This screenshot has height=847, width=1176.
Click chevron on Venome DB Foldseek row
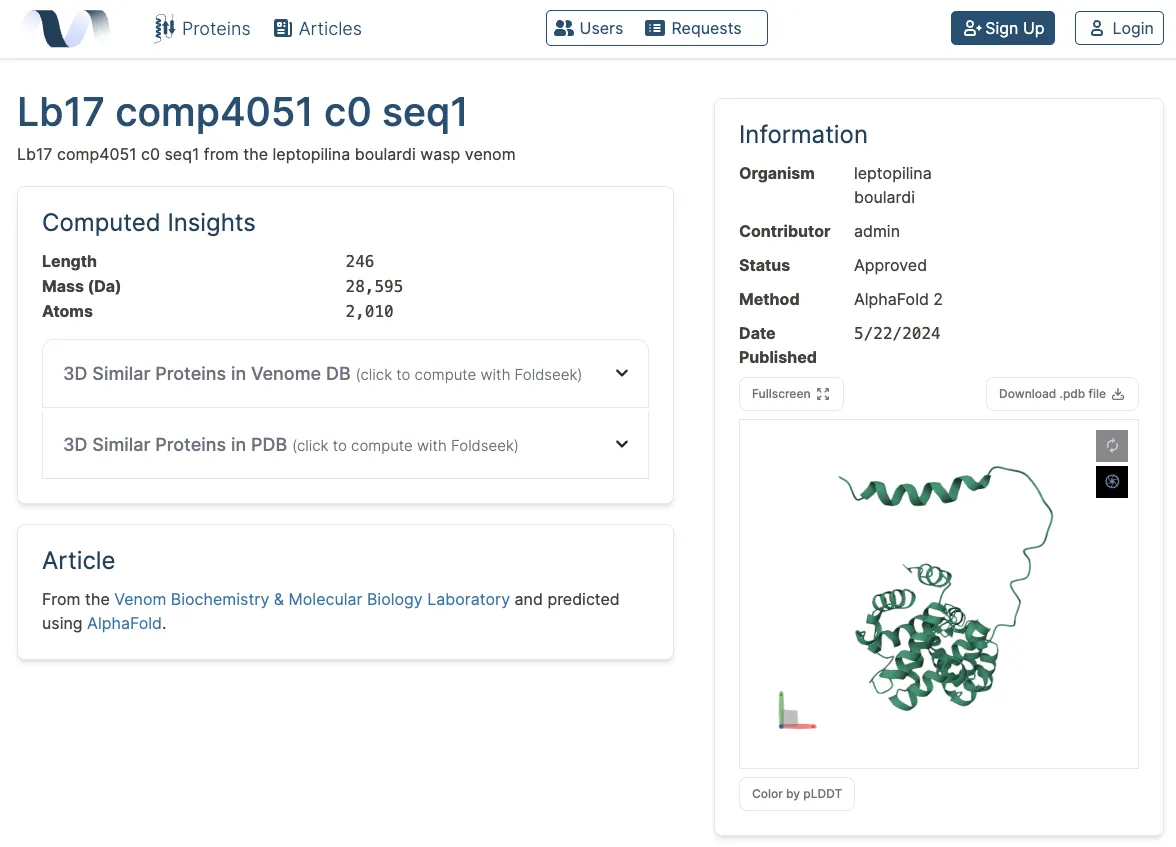pos(622,373)
